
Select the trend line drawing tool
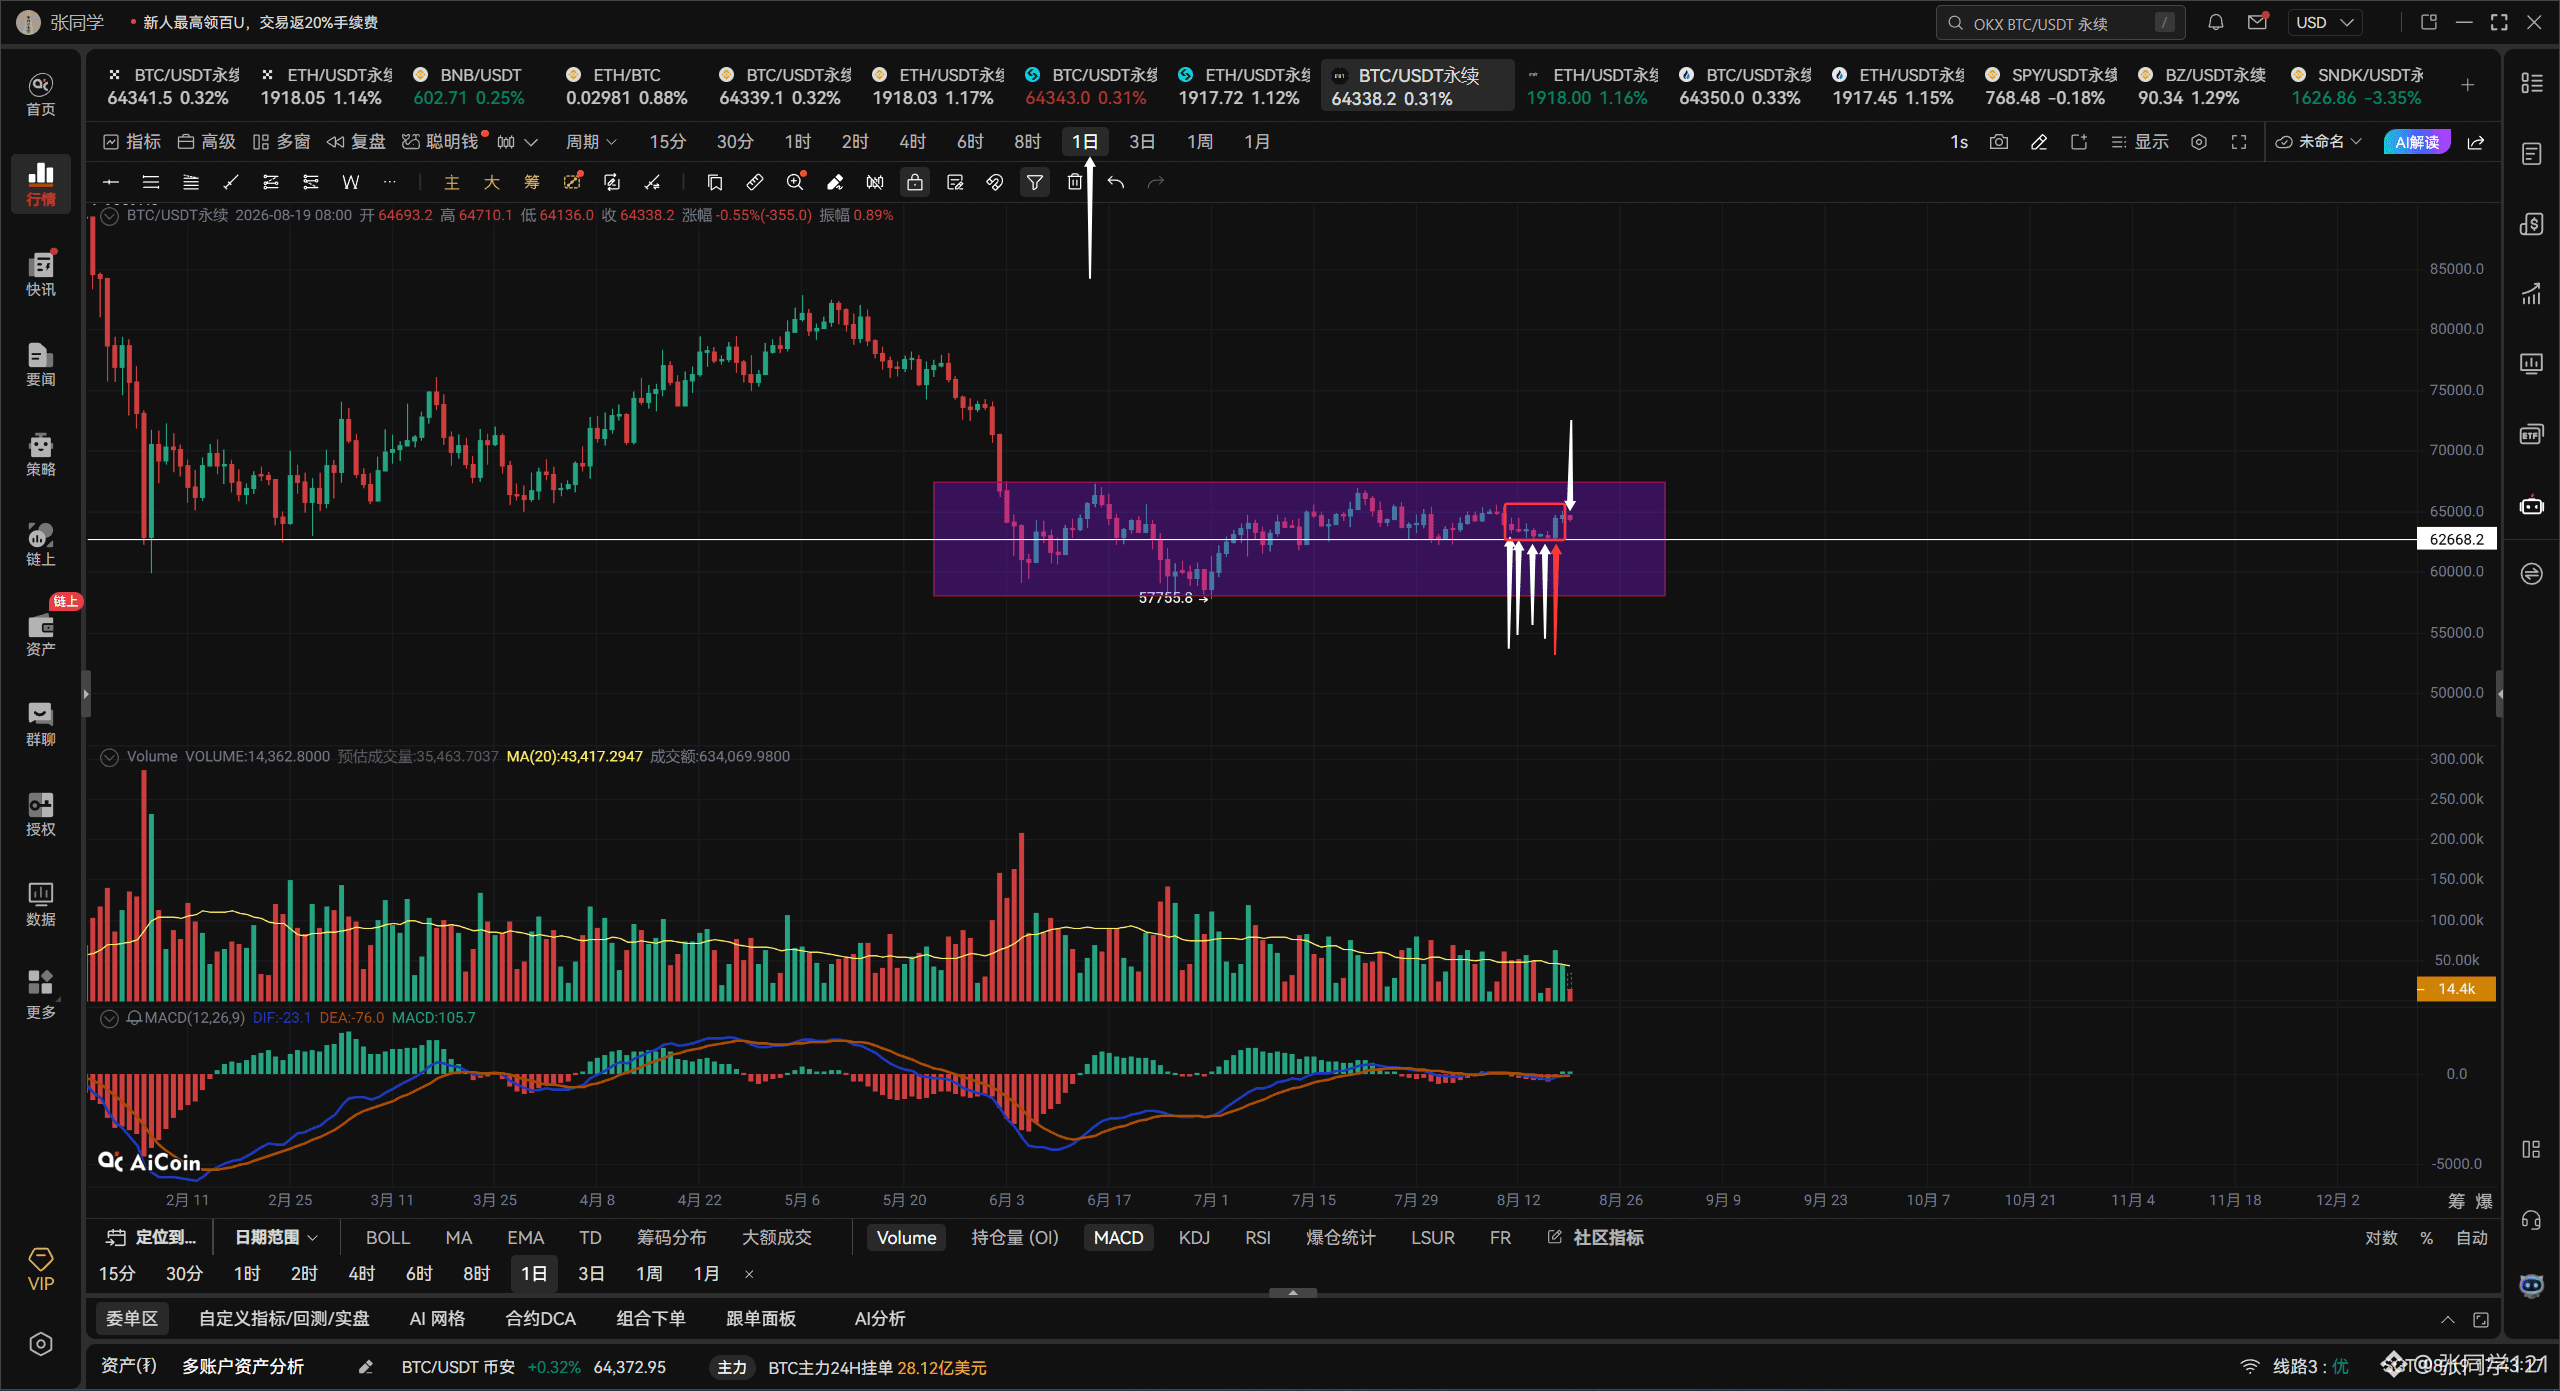pyautogui.click(x=231, y=182)
